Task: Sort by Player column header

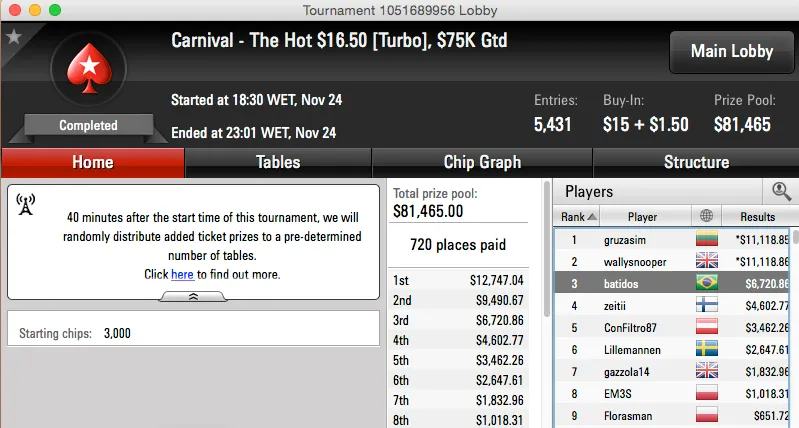Action: [642, 216]
